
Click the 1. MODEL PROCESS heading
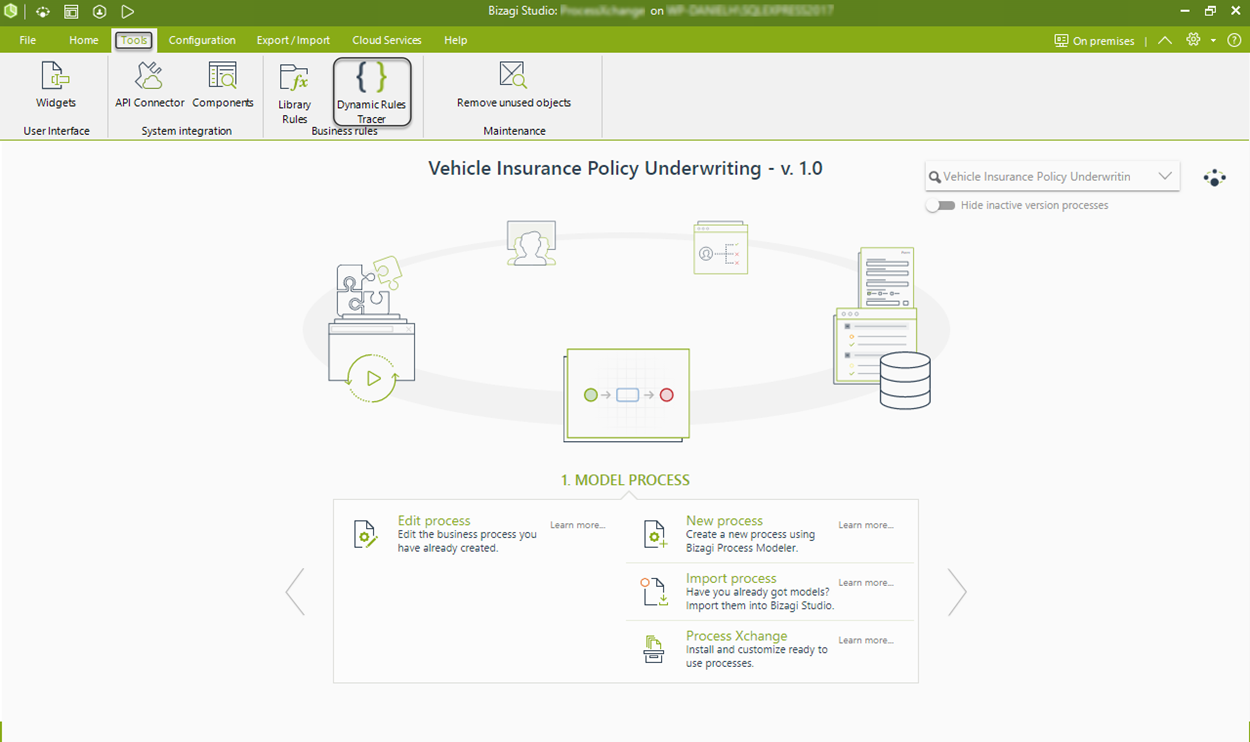(625, 480)
